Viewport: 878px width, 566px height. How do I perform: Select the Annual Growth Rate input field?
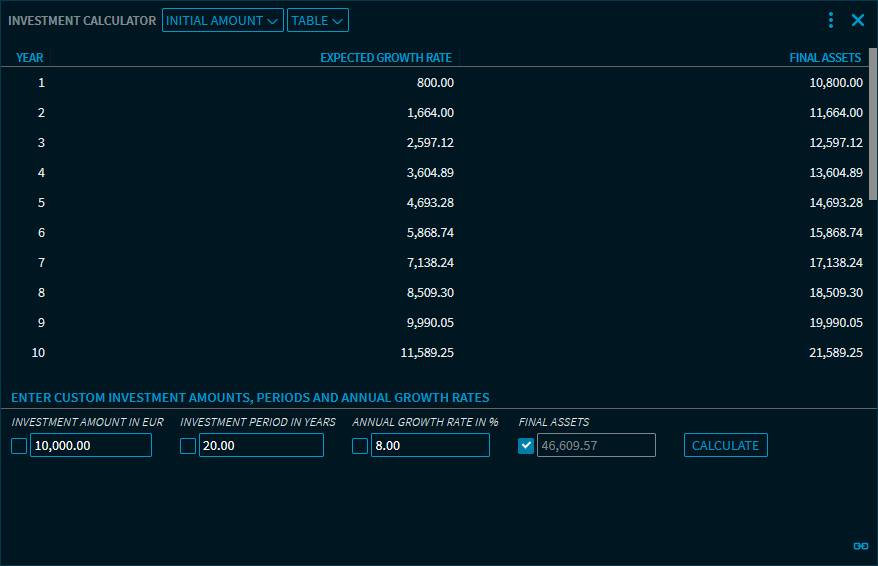pyautogui.click(x=430, y=446)
